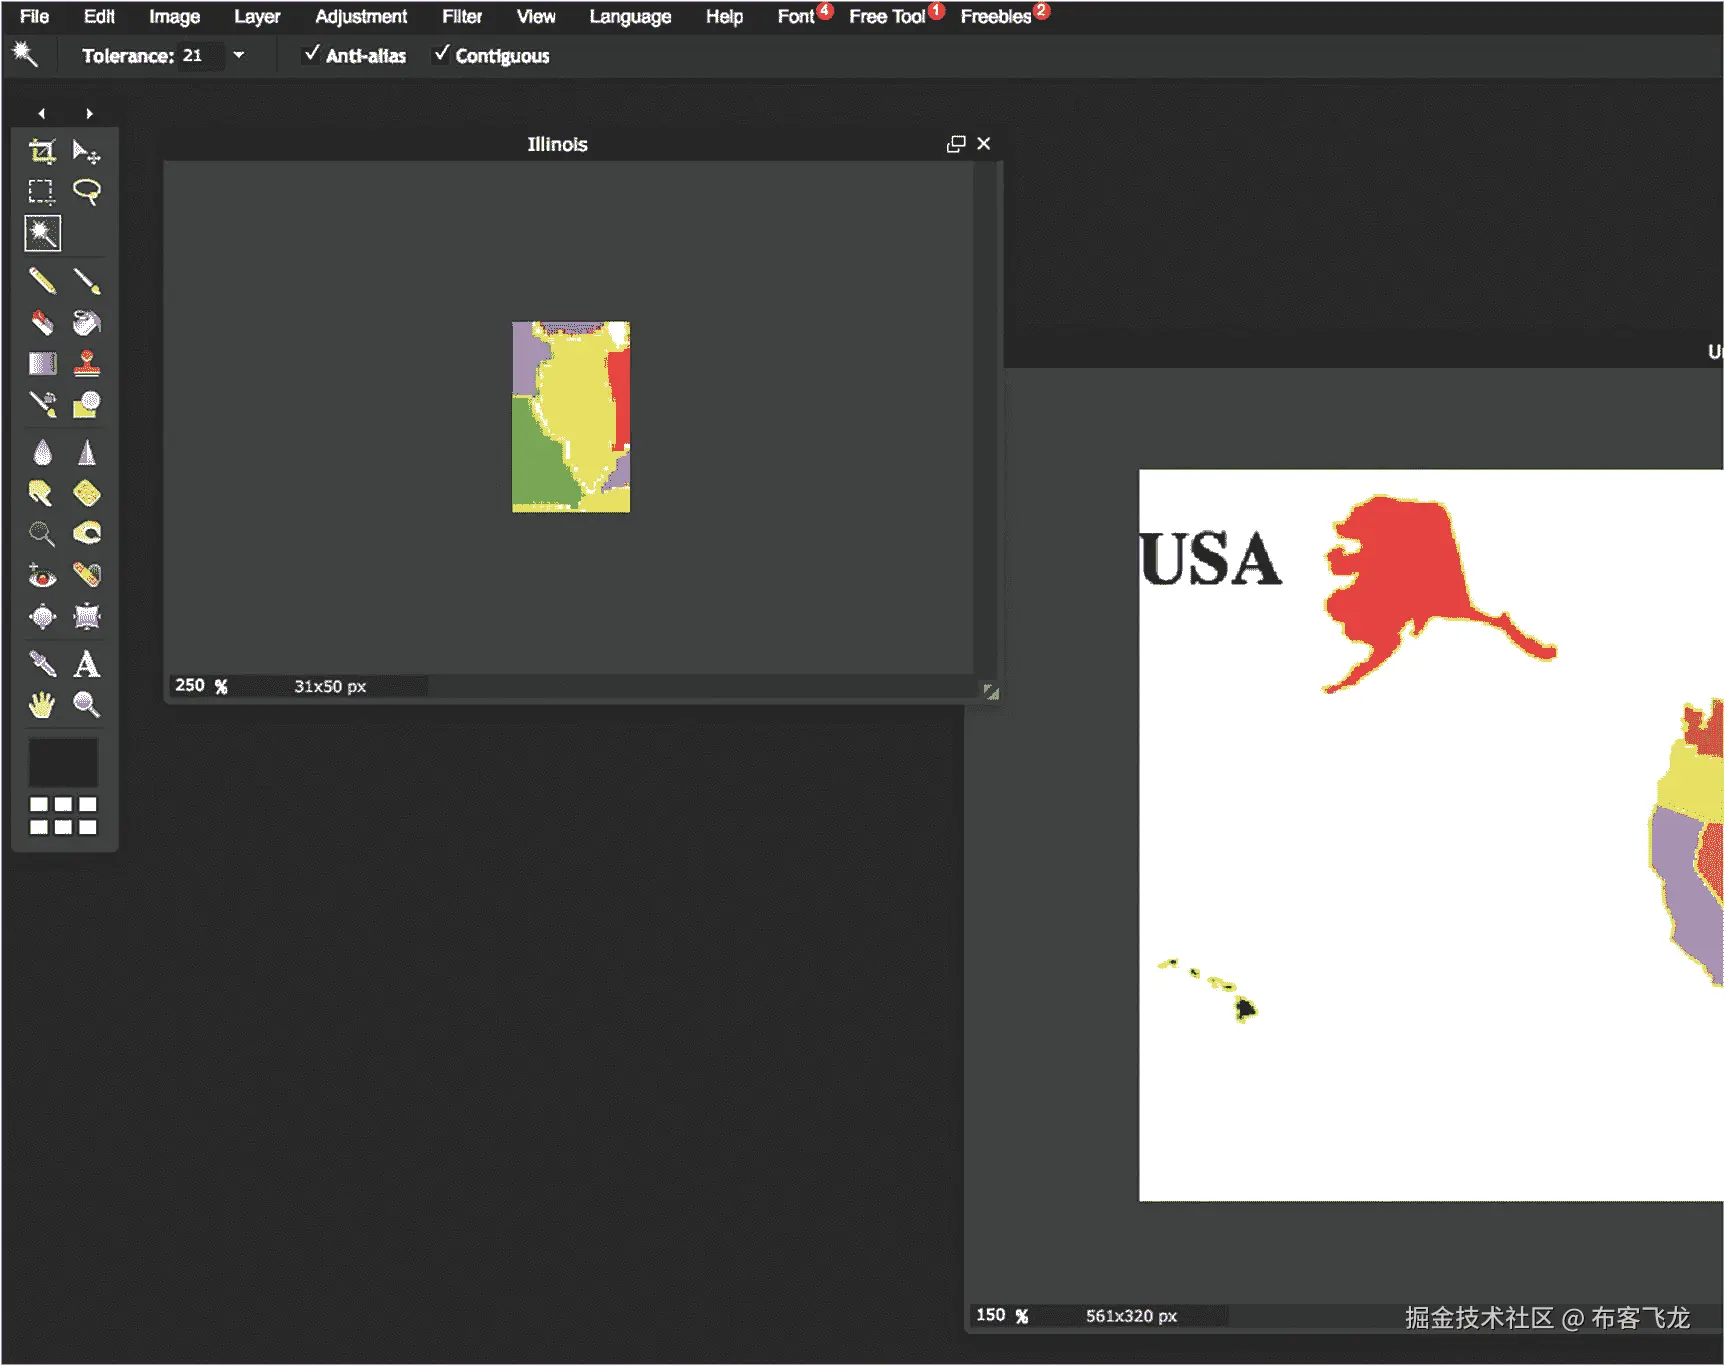Viewport: 1725px width, 1366px height.
Task: Toggle the Contiguous checkbox
Action: [442, 54]
